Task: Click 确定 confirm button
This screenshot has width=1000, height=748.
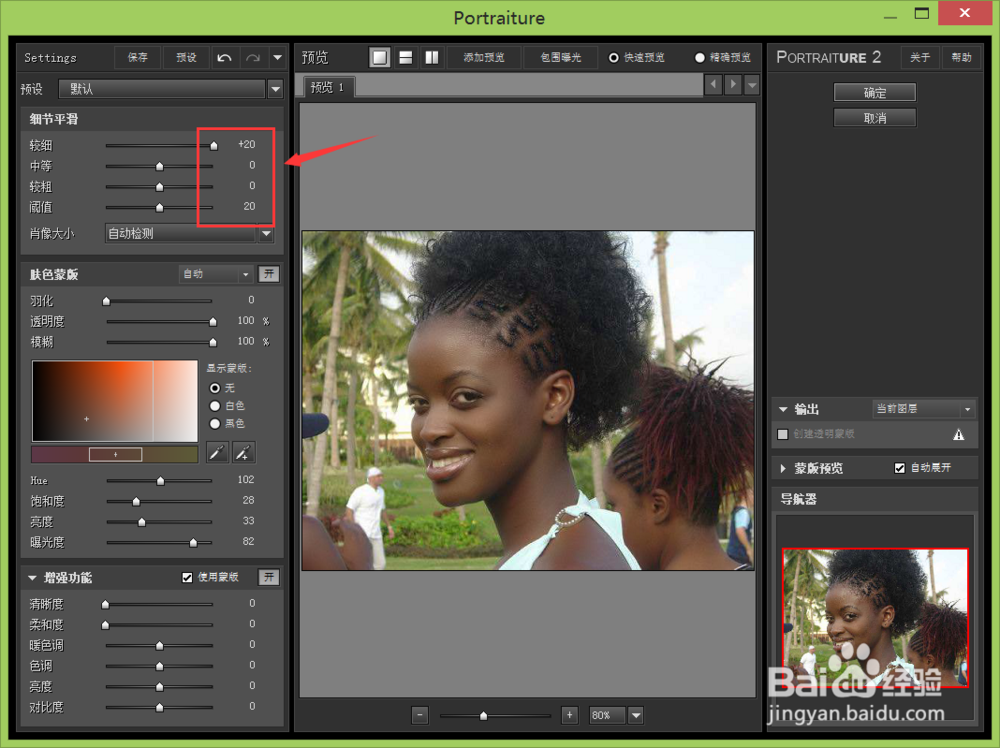Action: pyautogui.click(x=874, y=92)
